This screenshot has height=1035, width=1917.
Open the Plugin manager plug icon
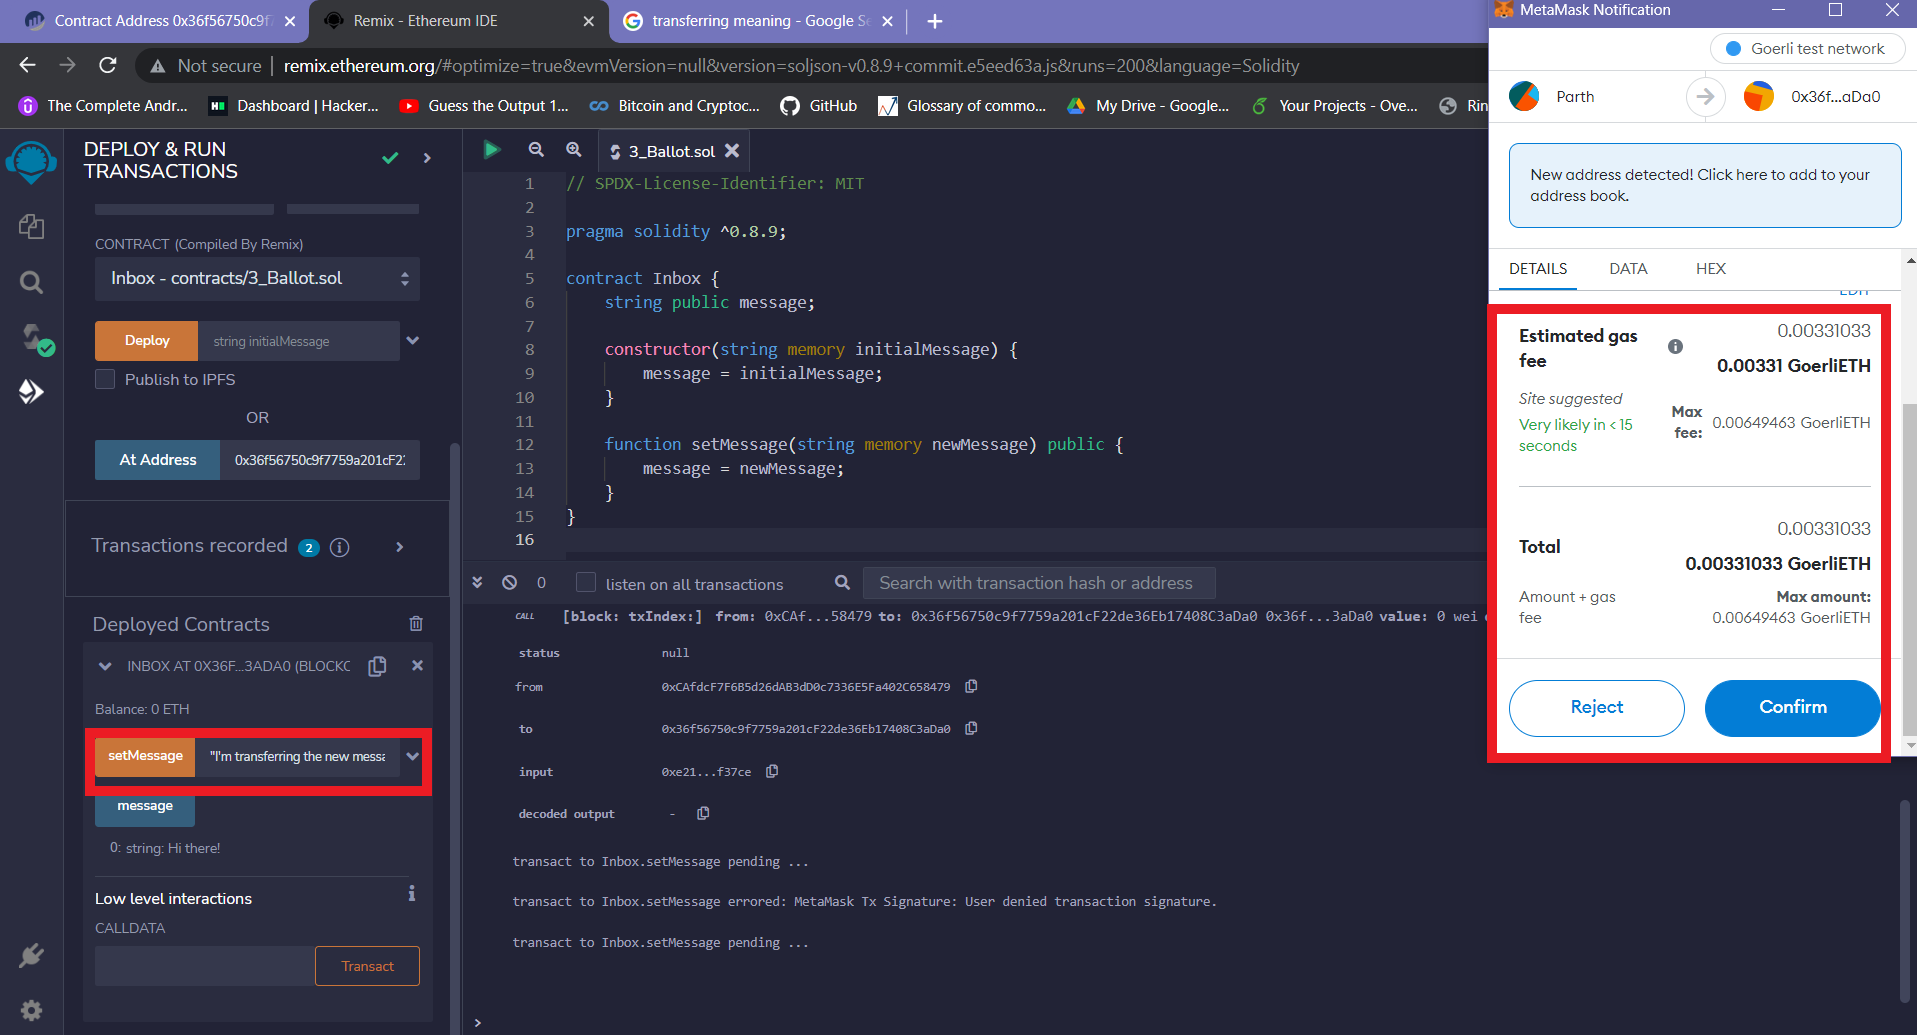31,956
